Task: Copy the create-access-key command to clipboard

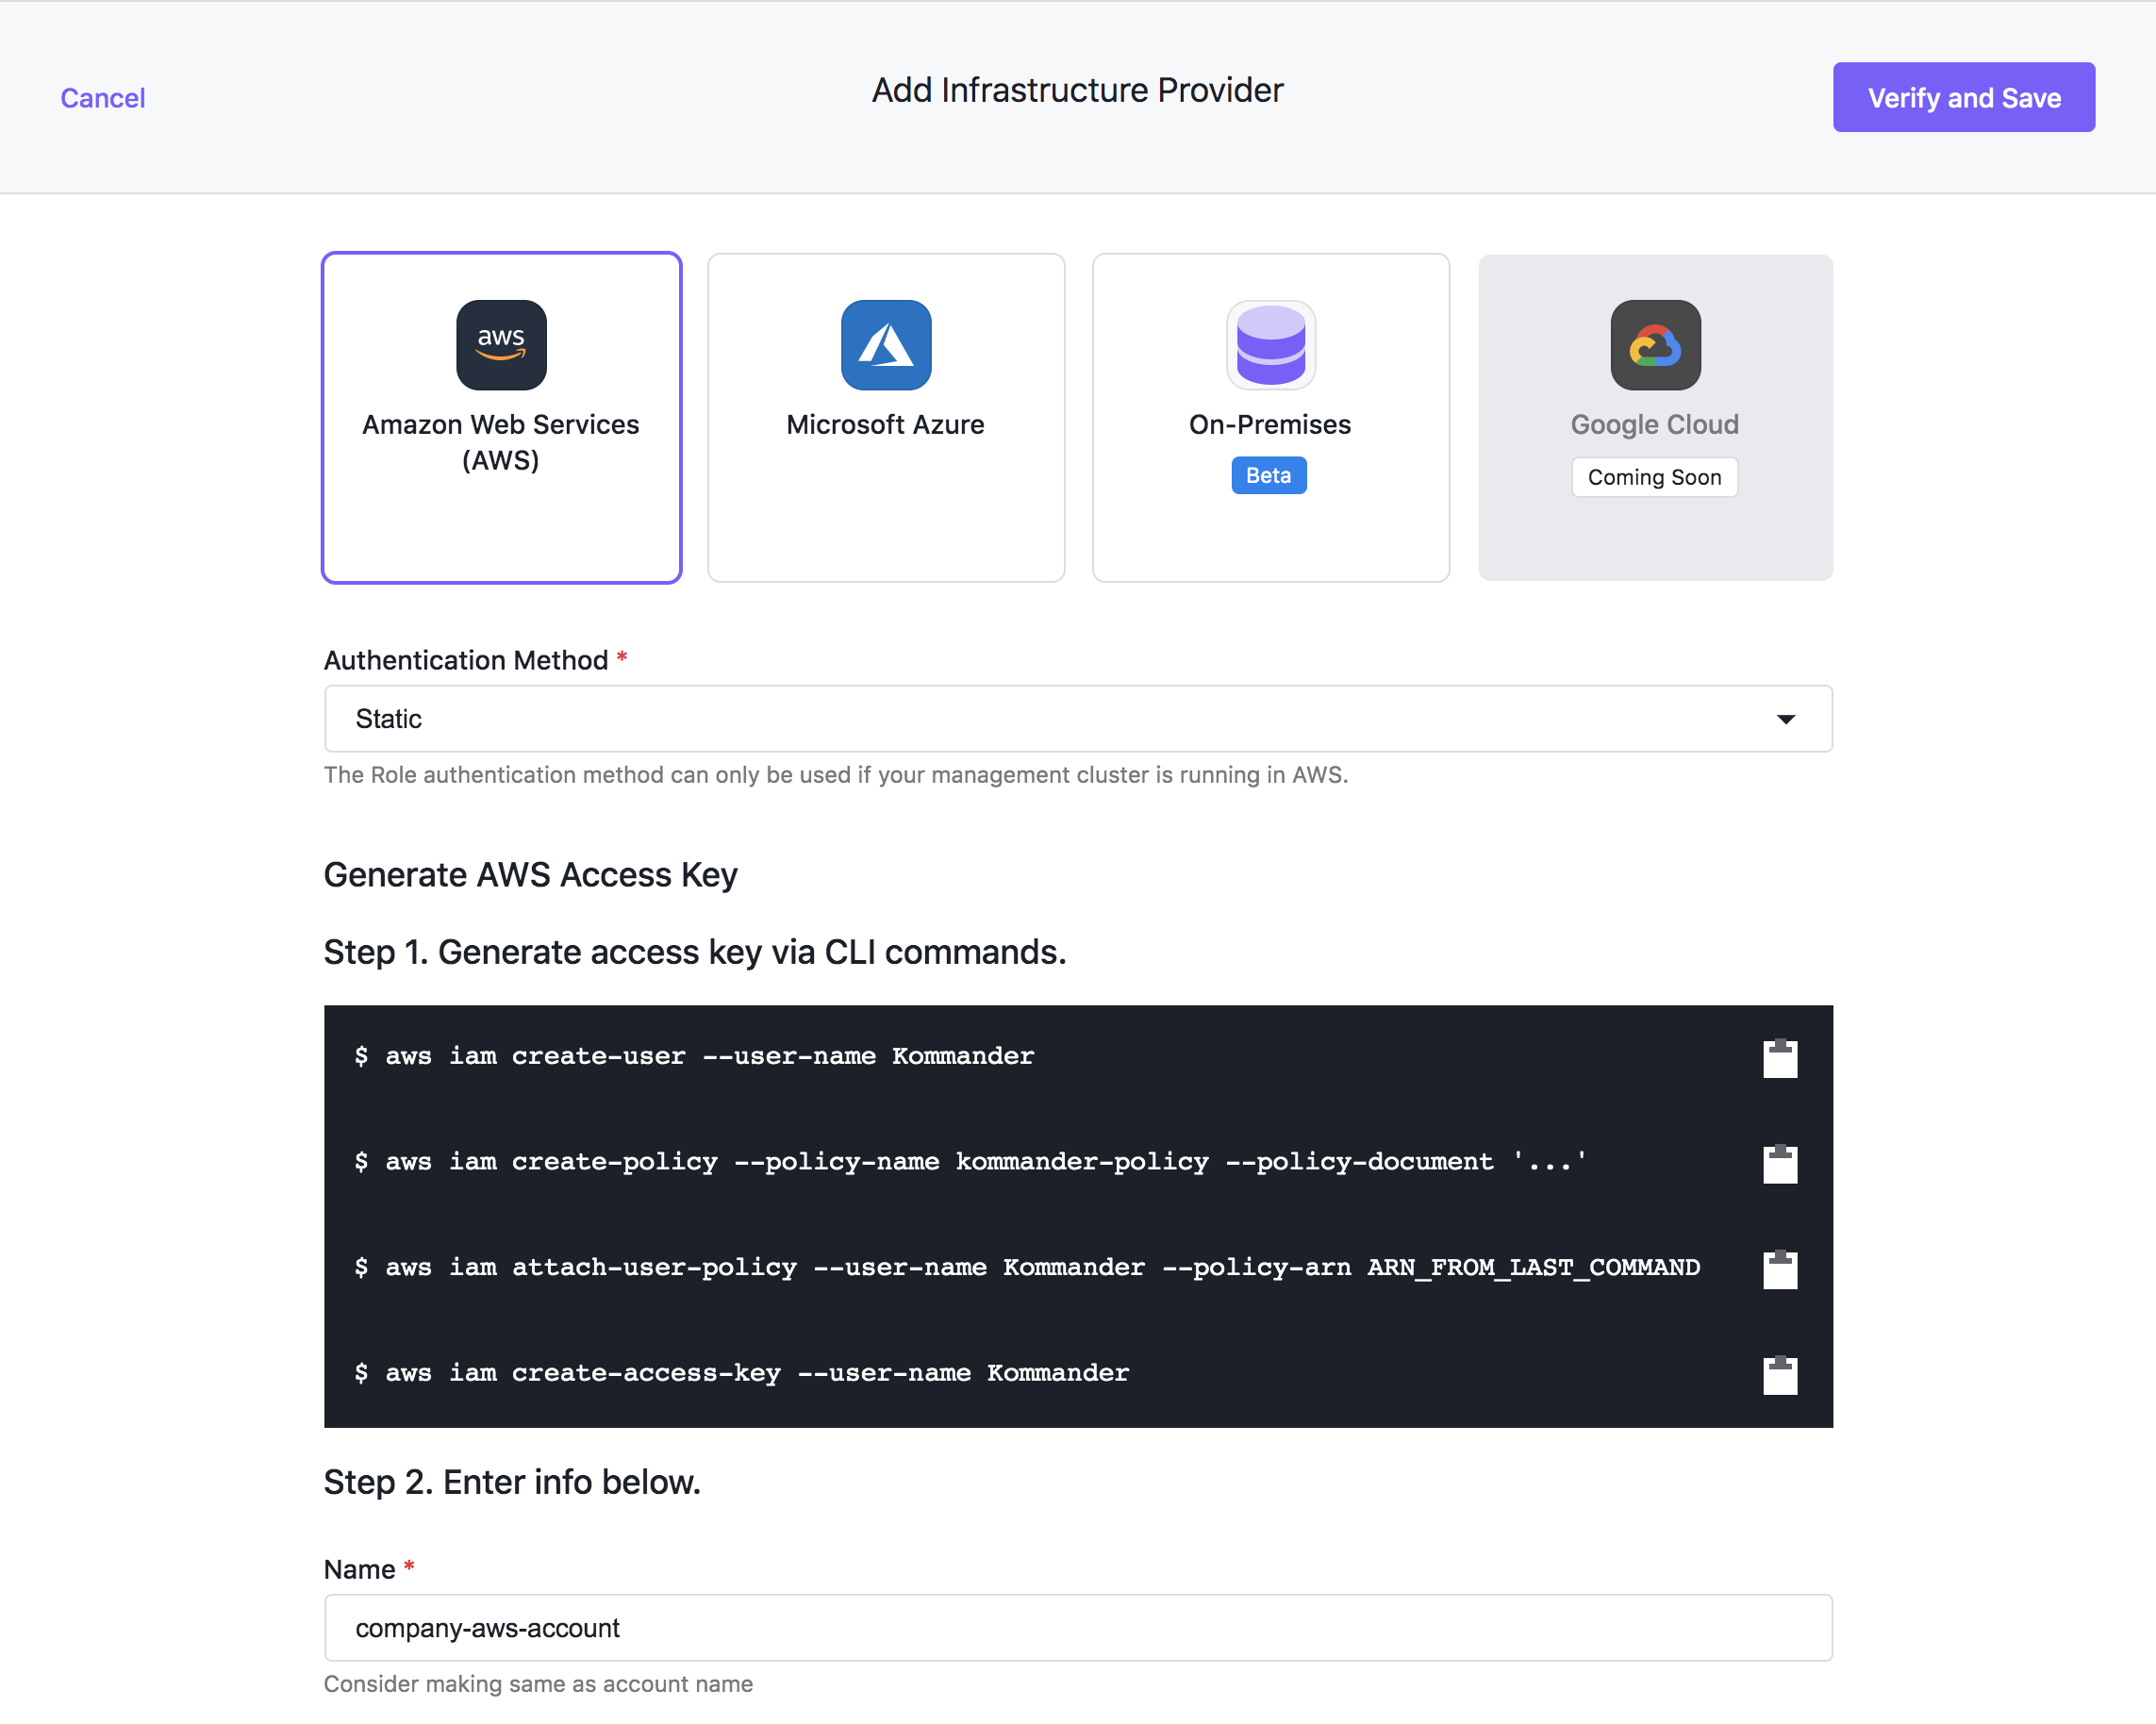Action: coord(1779,1375)
